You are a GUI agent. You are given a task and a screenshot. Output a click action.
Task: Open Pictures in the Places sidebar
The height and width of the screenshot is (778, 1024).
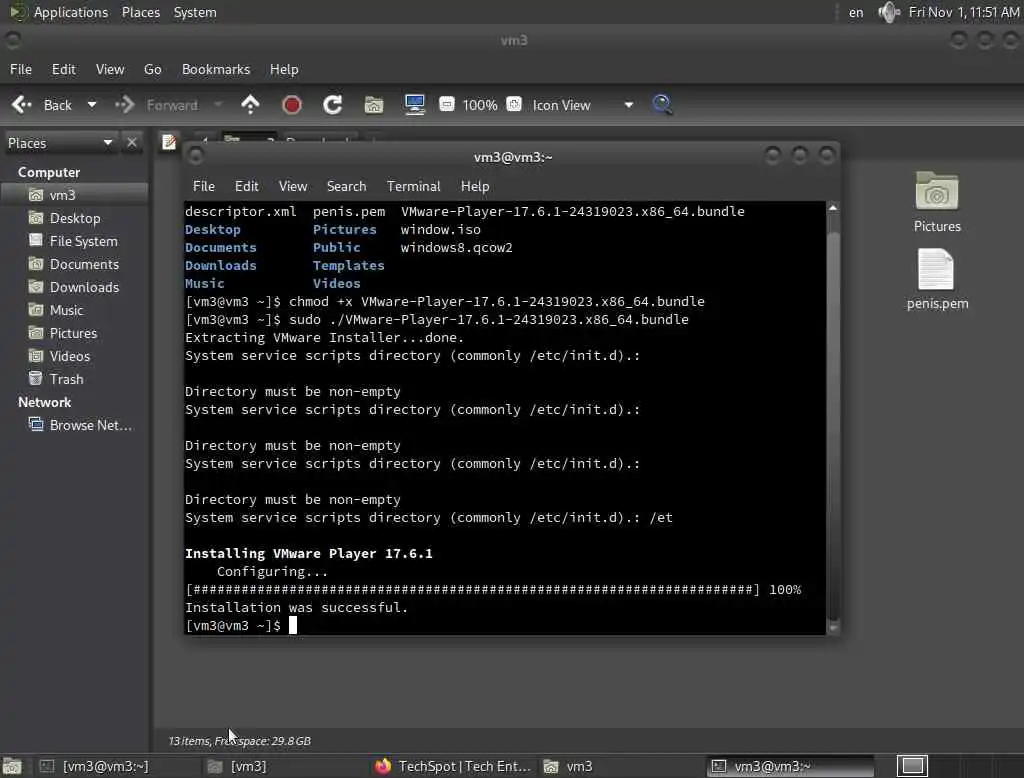(74, 333)
